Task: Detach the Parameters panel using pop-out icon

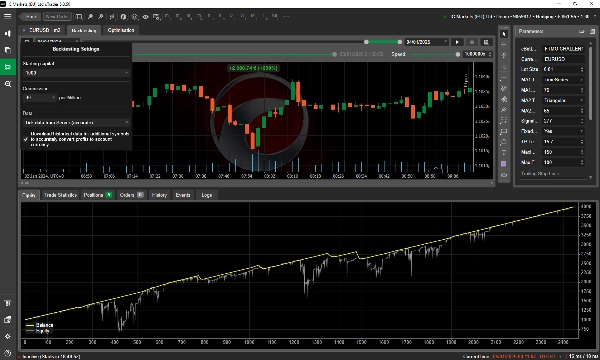Action: [592, 31]
